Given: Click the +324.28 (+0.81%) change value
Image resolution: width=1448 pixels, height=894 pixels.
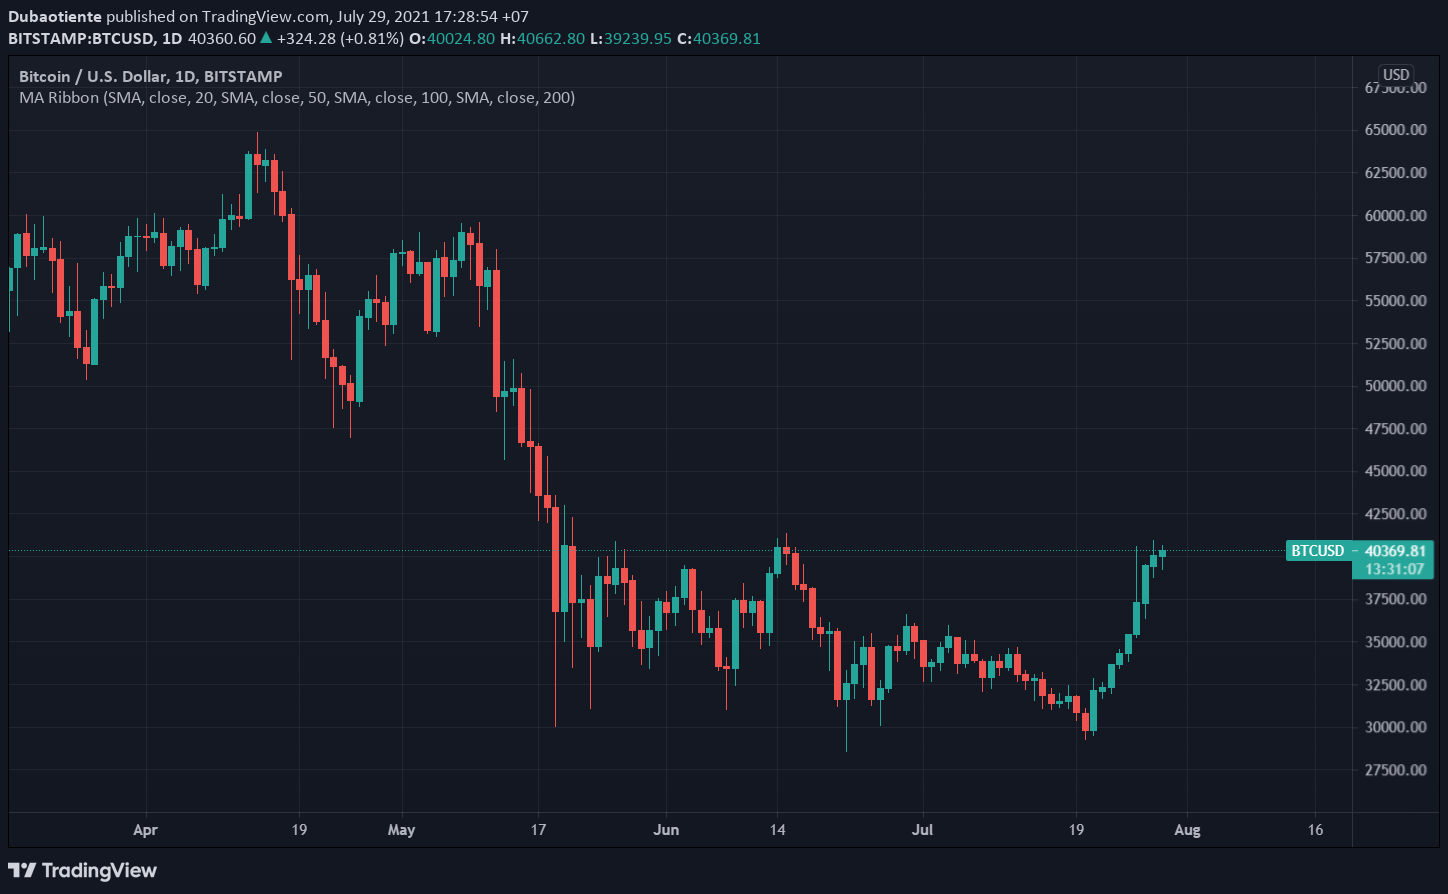Looking at the screenshot, I should coord(340,39).
